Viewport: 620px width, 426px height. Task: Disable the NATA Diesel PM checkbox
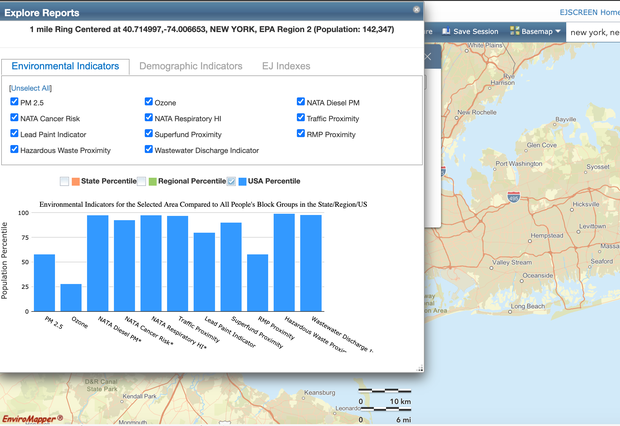point(300,102)
